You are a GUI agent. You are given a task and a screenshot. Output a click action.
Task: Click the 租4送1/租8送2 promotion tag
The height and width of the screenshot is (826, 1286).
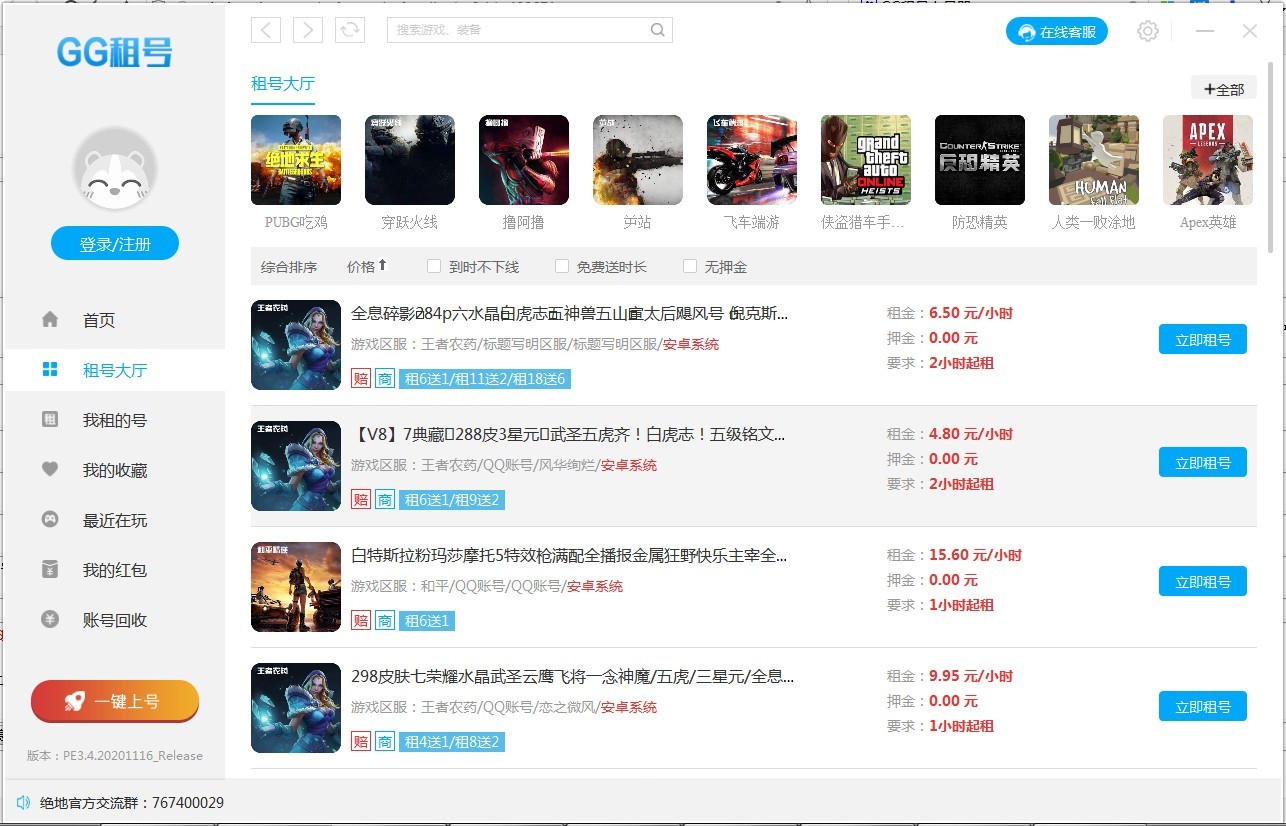pos(452,742)
